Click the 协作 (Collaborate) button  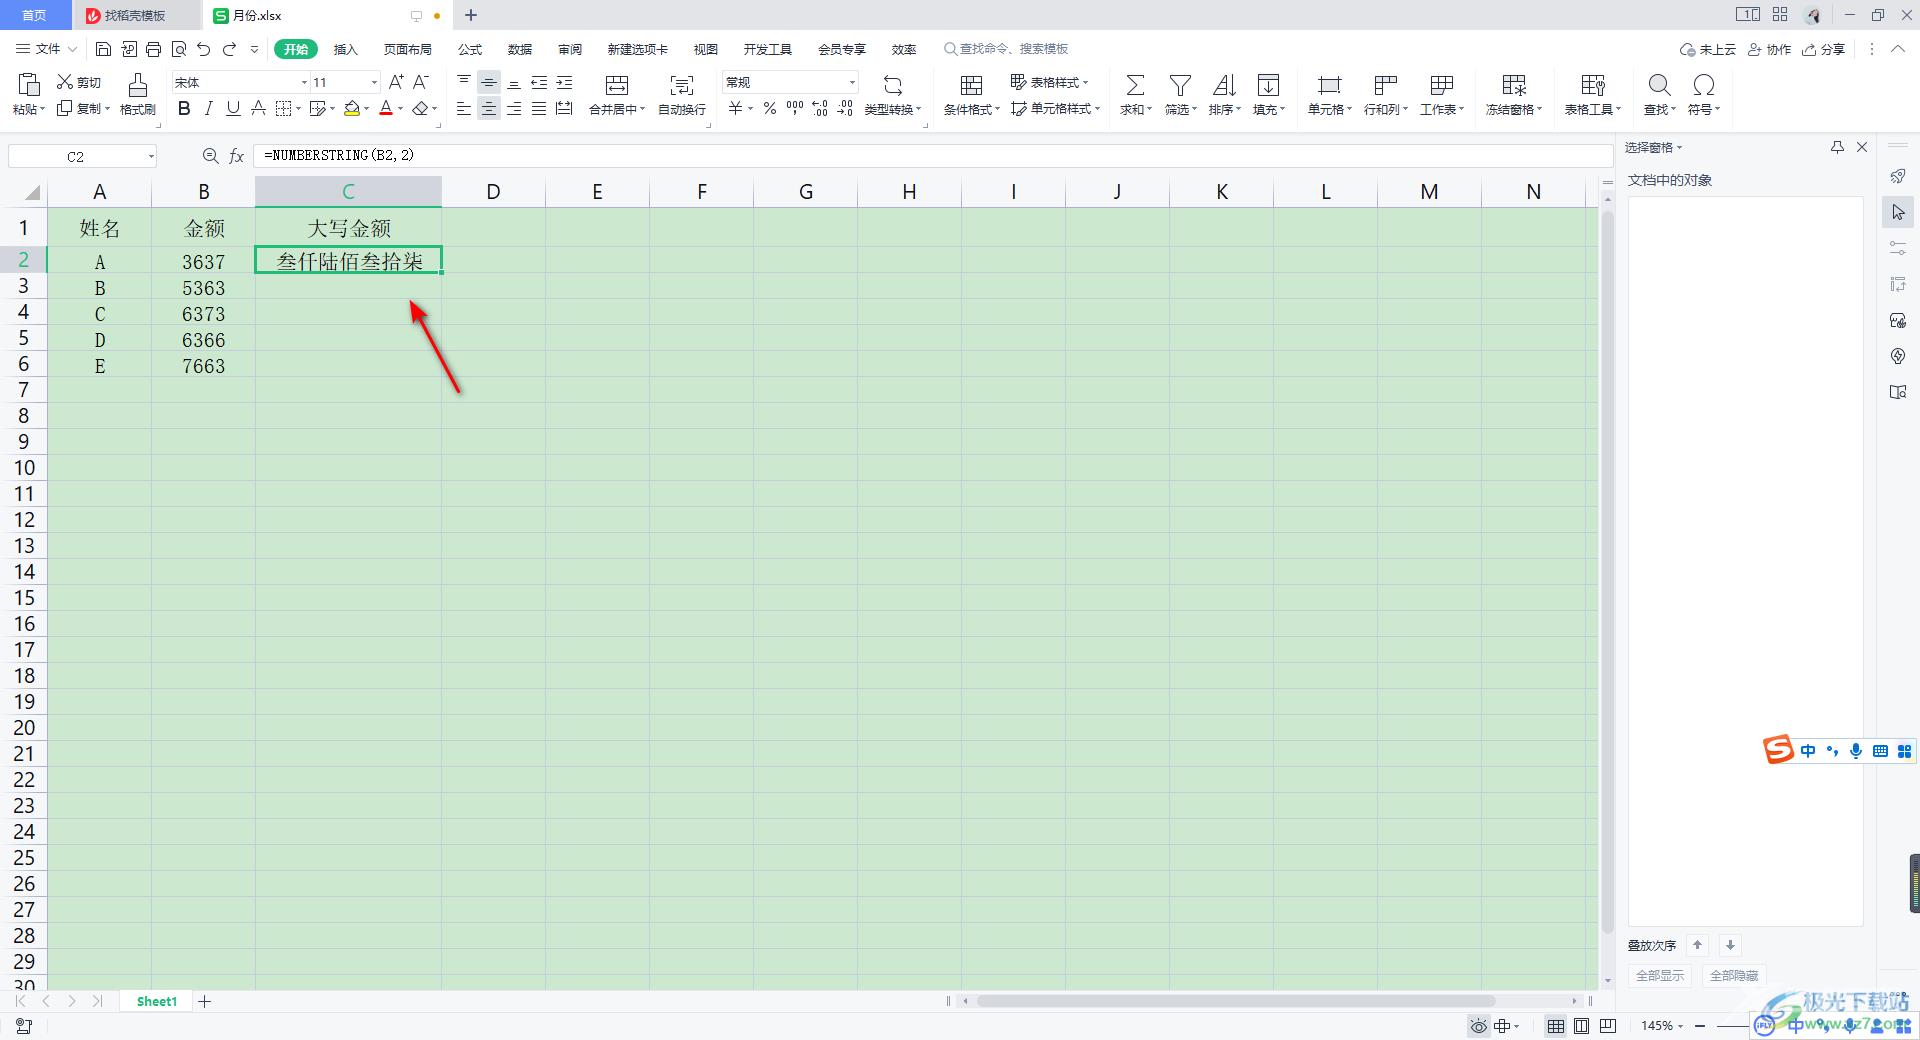point(1769,49)
